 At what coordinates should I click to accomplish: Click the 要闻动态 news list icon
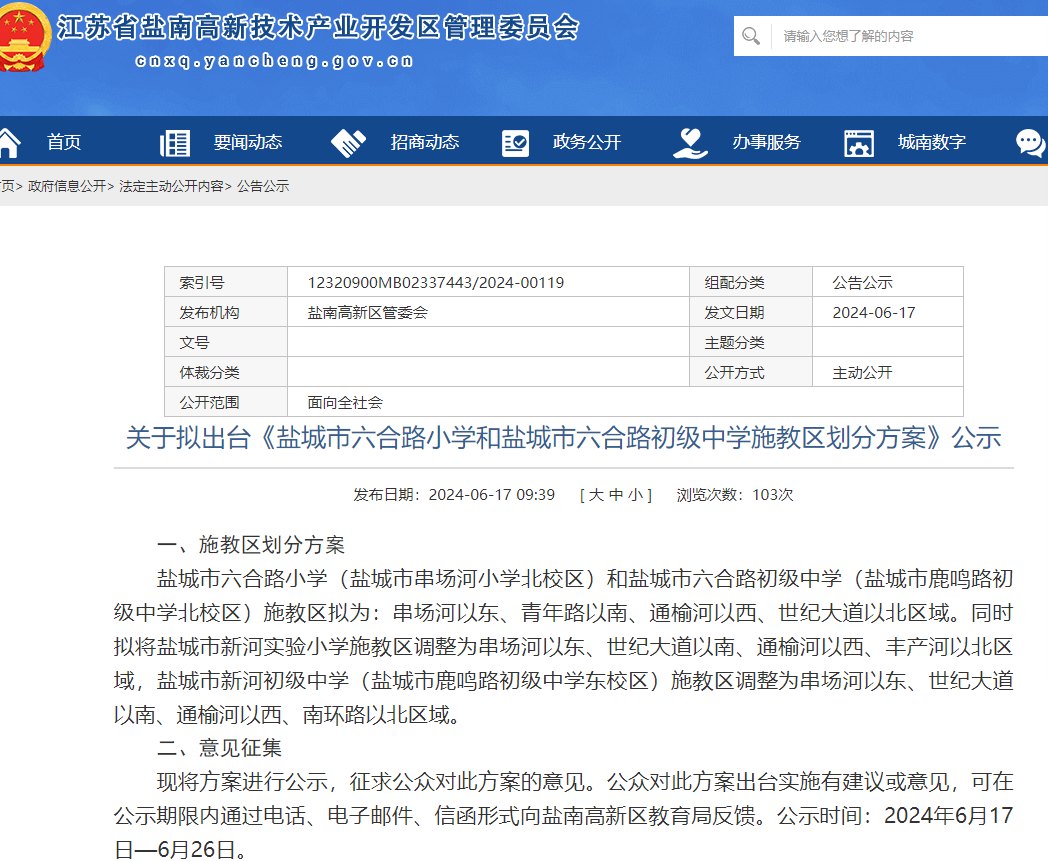tap(175, 143)
